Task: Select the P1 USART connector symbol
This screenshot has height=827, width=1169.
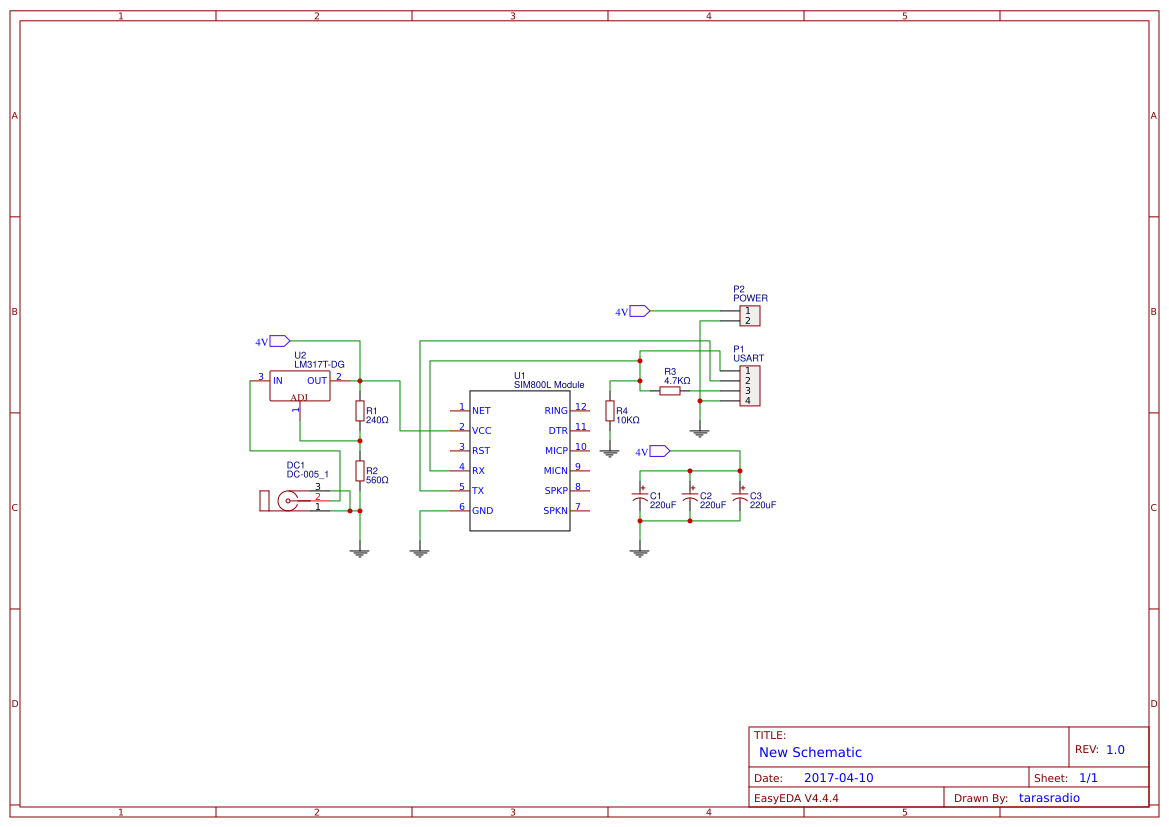Action: tap(750, 384)
